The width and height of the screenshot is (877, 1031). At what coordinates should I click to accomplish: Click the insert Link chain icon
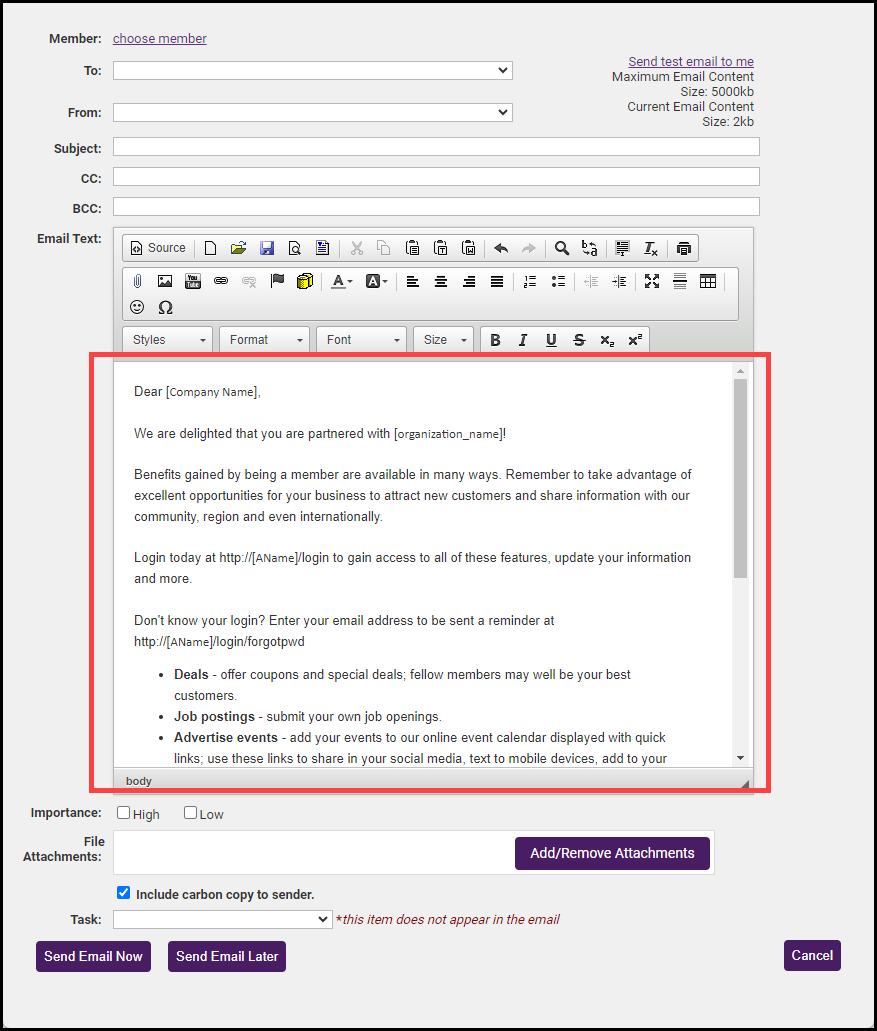221,281
